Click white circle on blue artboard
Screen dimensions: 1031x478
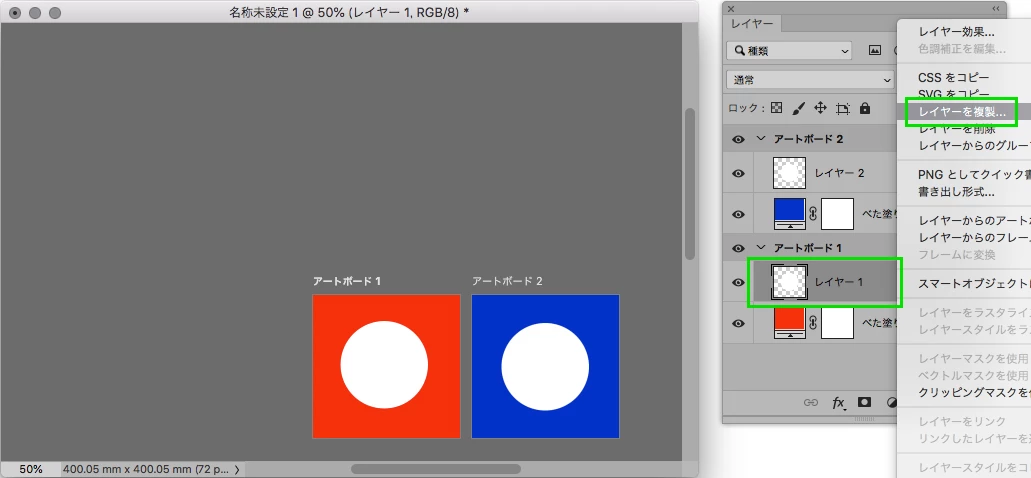[x=545, y=367]
